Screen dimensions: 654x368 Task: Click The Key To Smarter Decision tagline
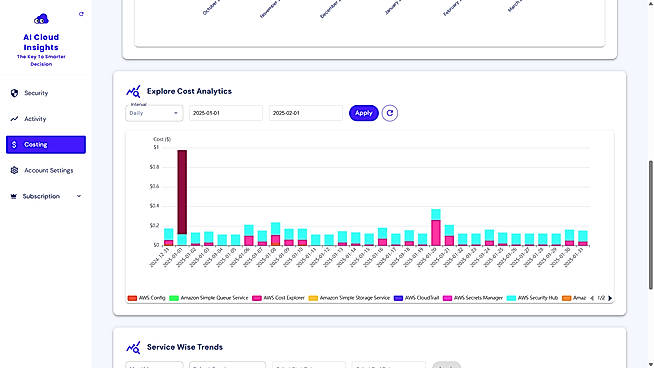click(x=41, y=60)
